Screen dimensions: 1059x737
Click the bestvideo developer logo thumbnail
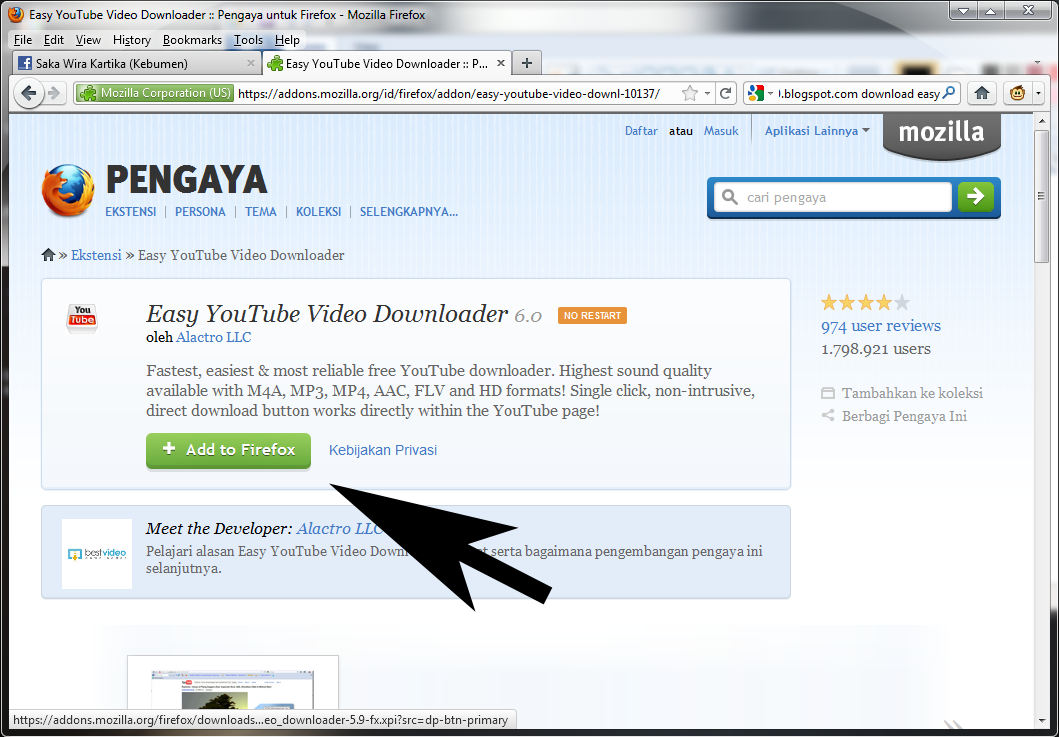[97, 554]
